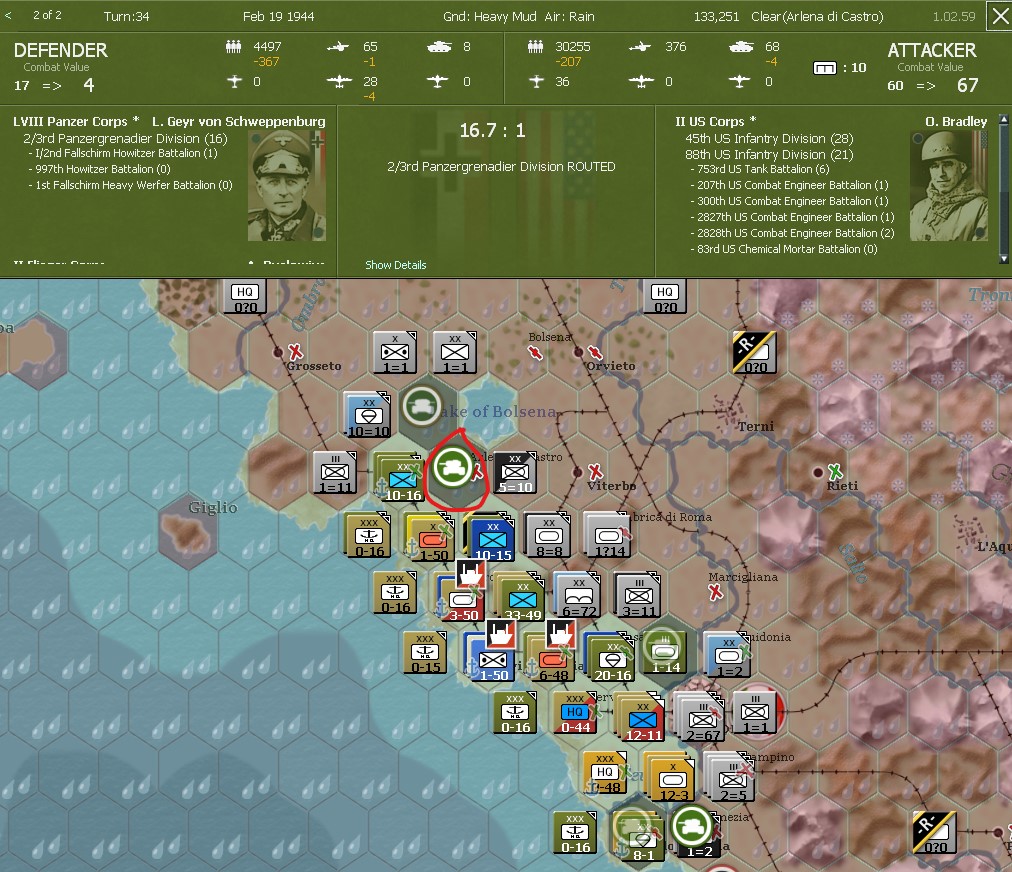Image resolution: width=1012 pixels, height=872 pixels.
Task: Select the black-yellow R 0?0 counter near Terni
Action: 754,352
